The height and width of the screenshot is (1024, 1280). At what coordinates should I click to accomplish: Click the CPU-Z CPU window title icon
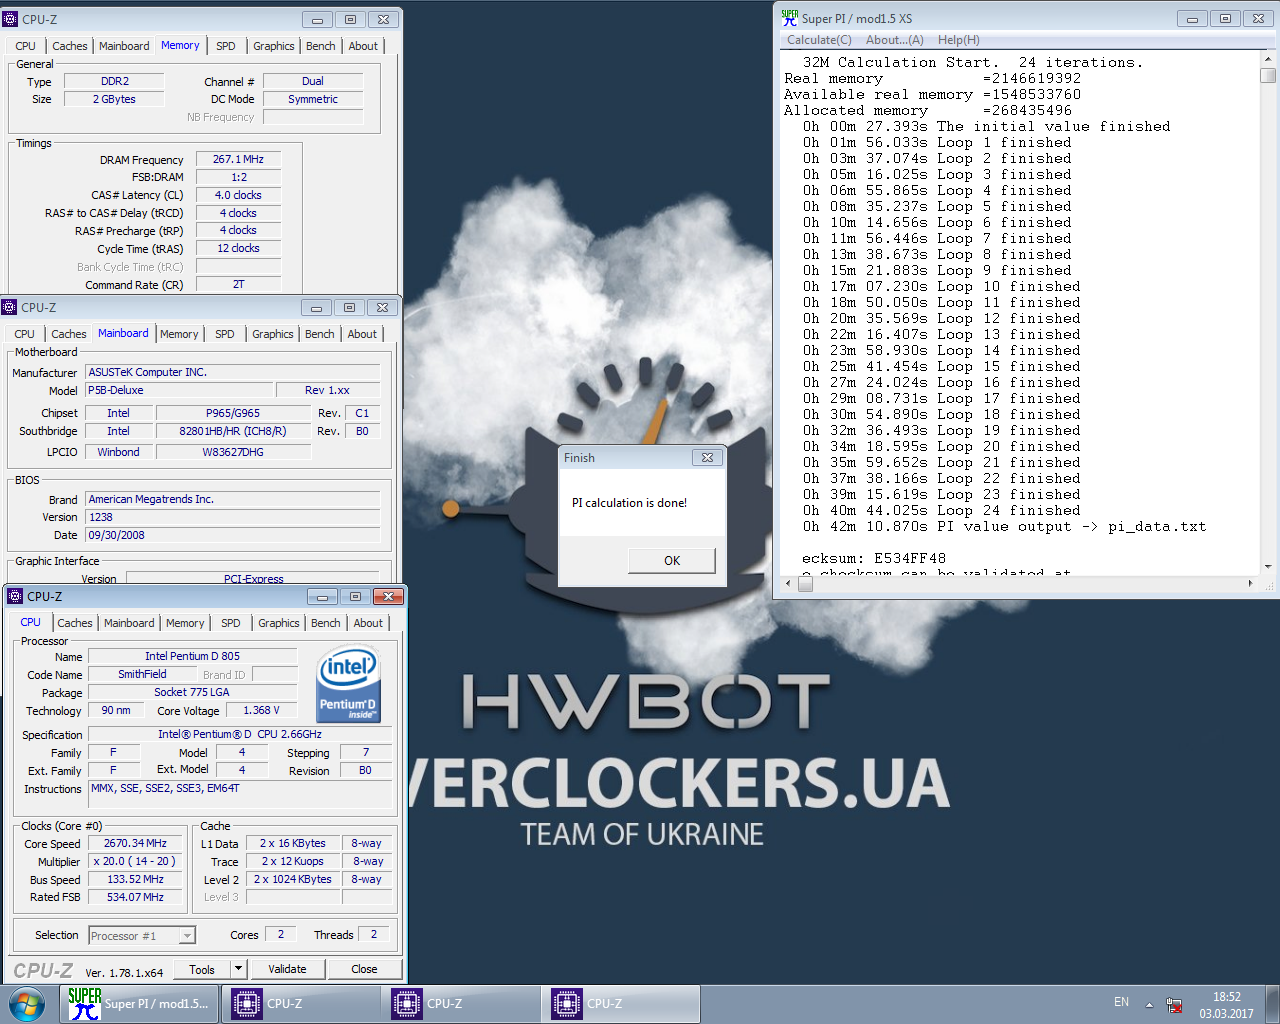(x=15, y=596)
